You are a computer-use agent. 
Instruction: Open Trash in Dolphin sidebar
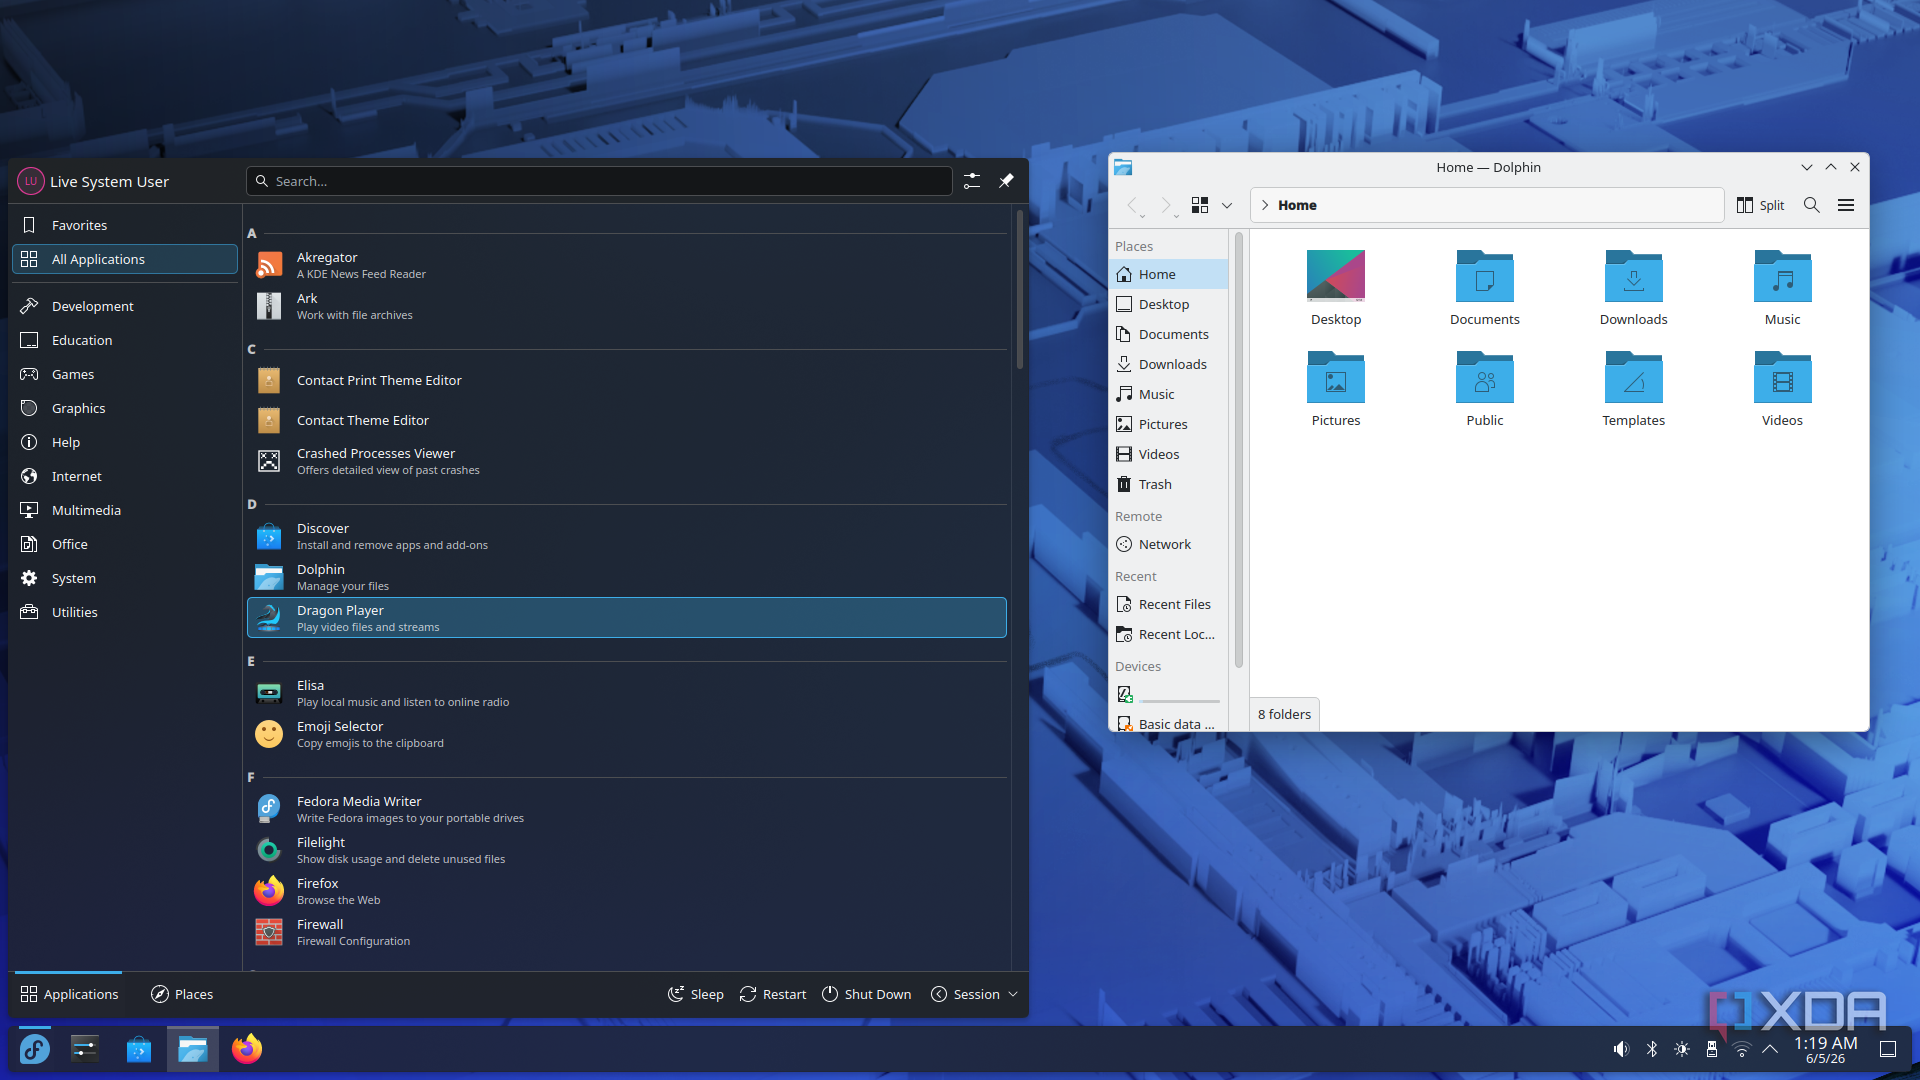(x=1168, y=484)
